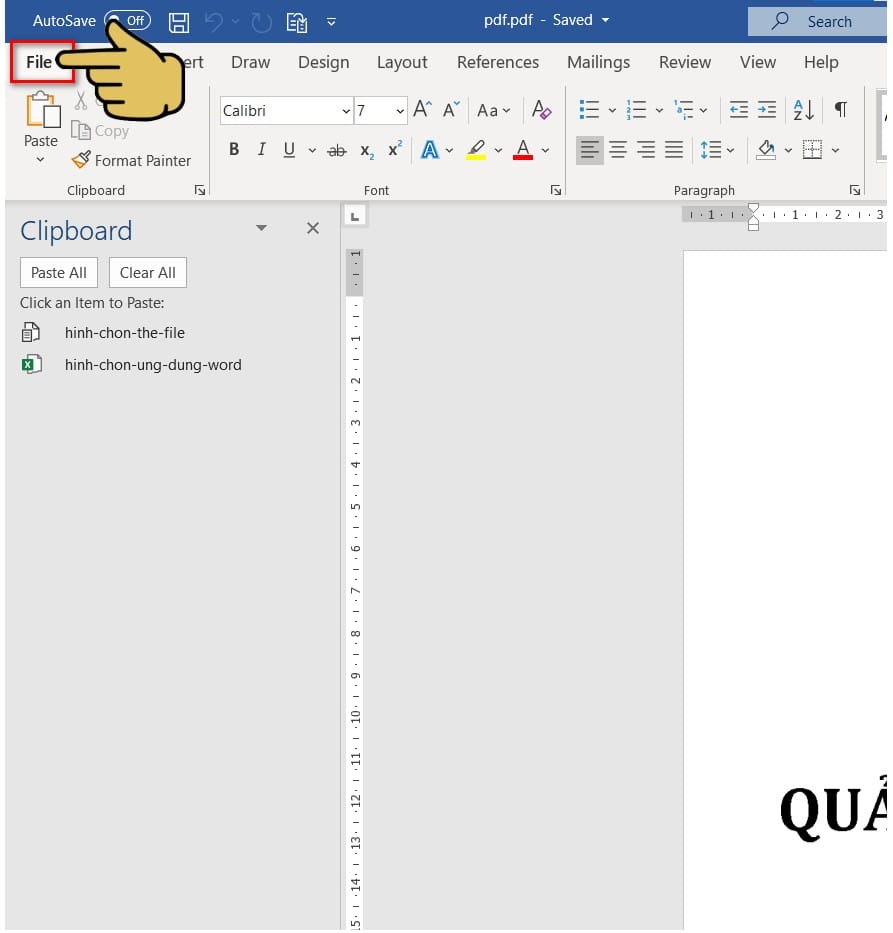Toggle Show/Hide paragraph marks
893x933 pixels.
[841, 109]
